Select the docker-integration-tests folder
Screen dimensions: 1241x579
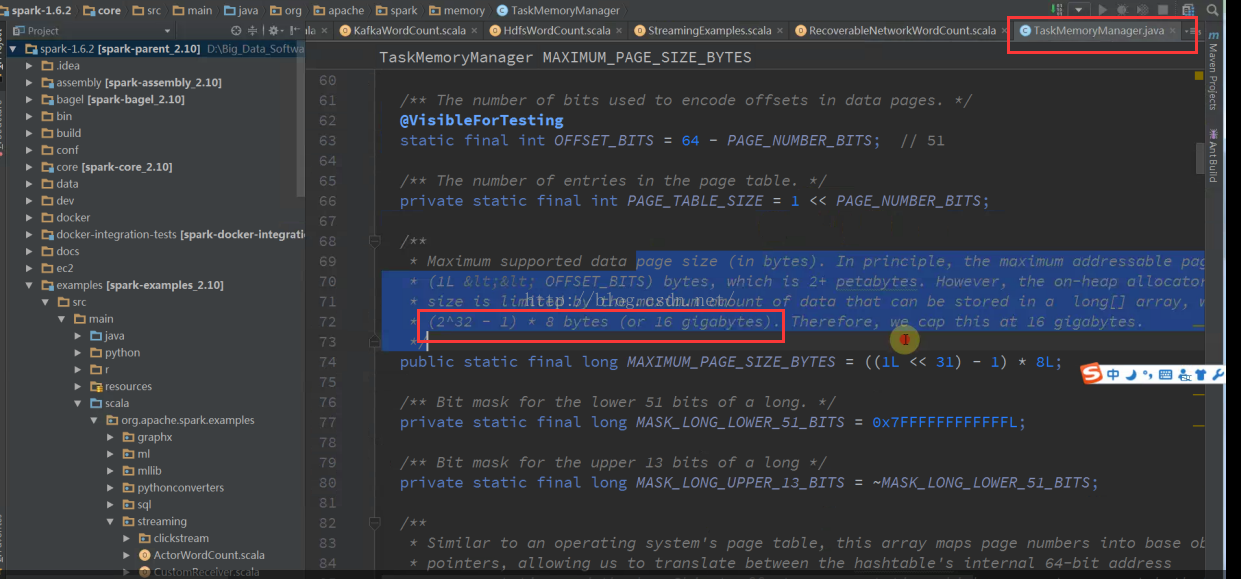pos(172,234)
